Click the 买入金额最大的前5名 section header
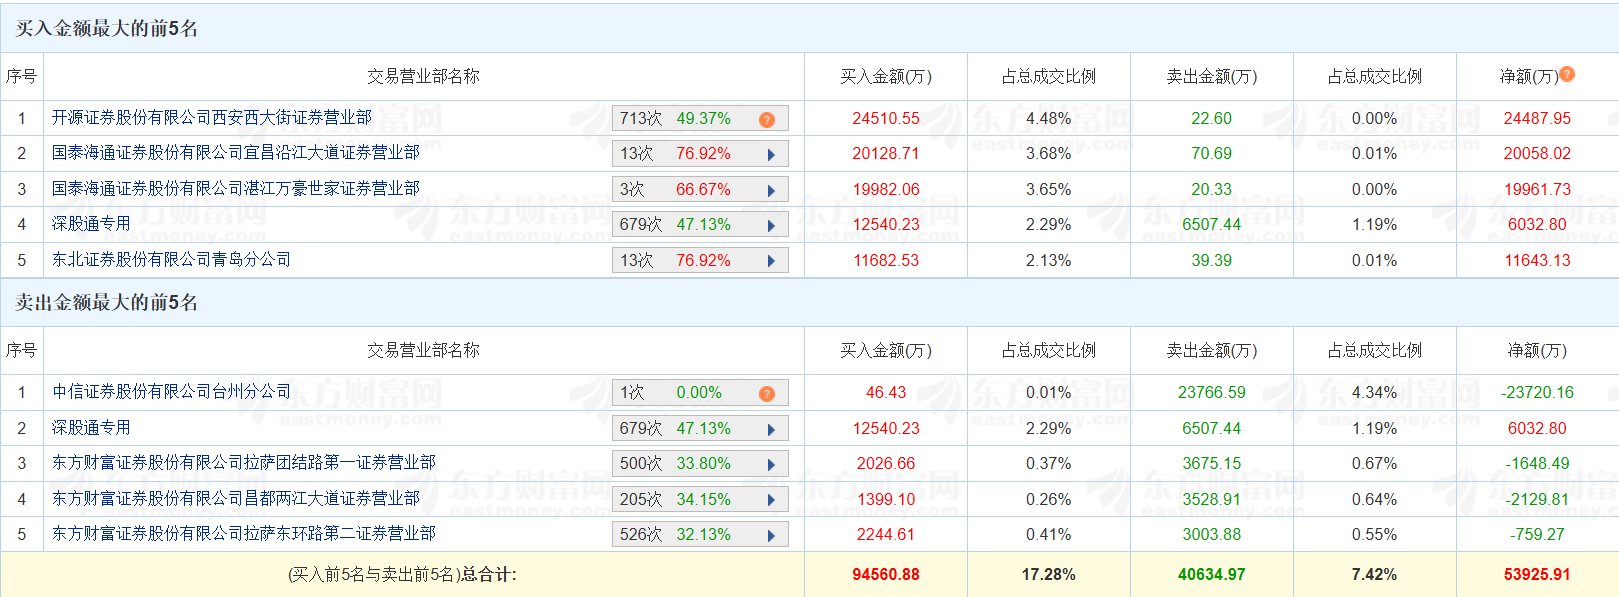1619x597 pixels. 107,29
